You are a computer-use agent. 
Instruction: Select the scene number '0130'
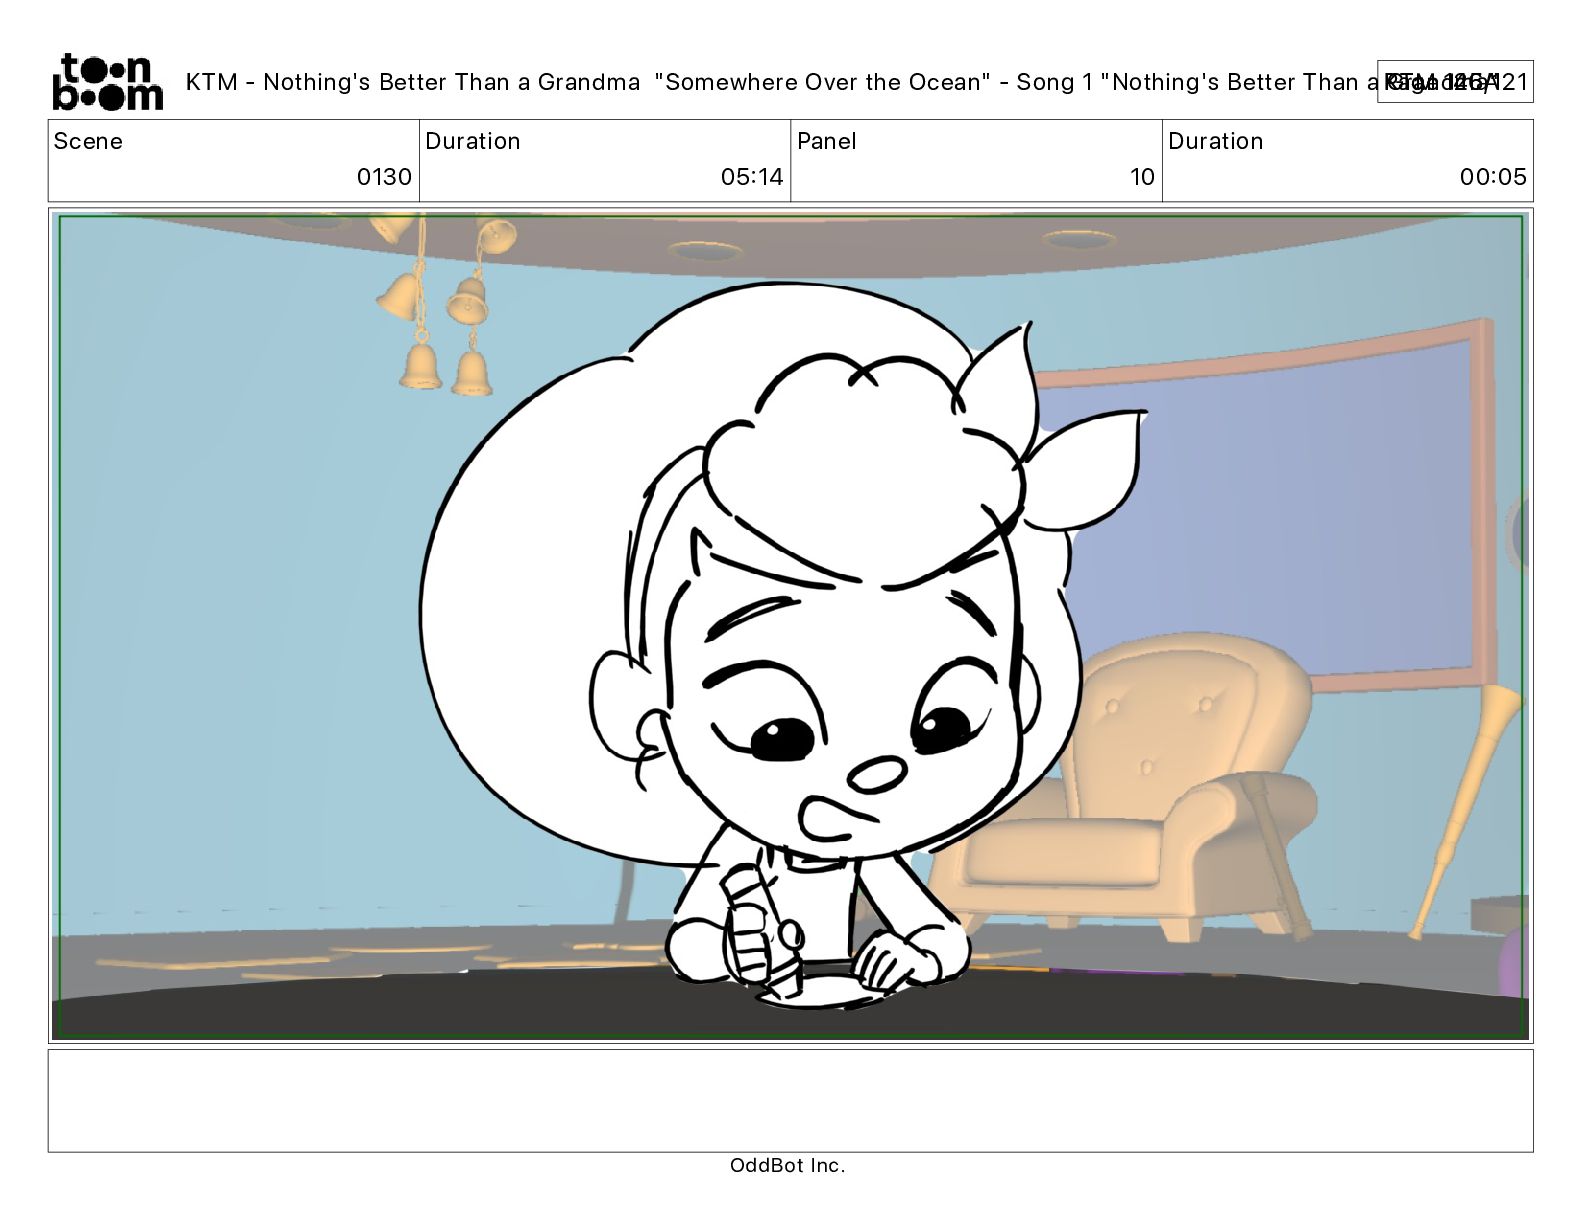pyautogui.click(x=384, y=177)
